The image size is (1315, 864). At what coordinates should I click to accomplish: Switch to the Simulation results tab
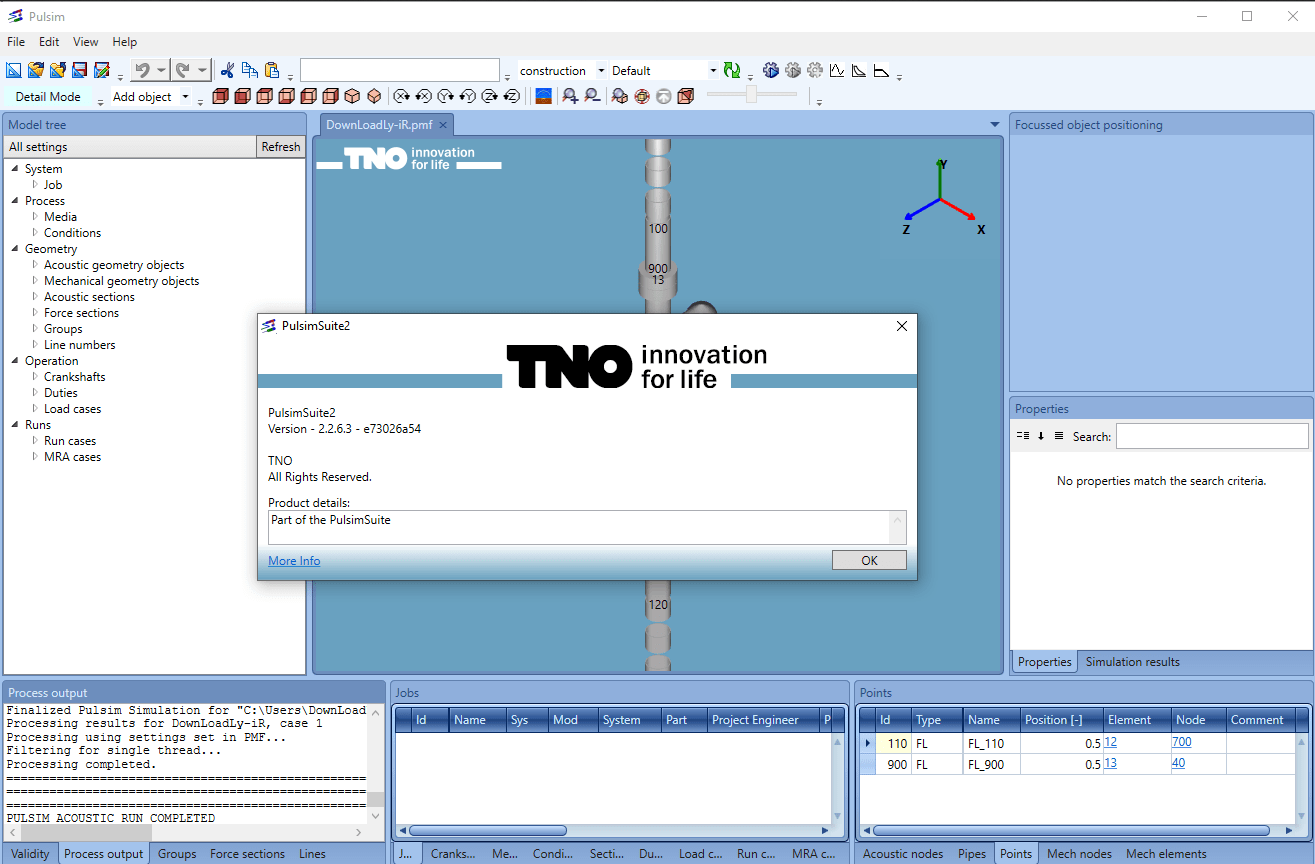(x=1133, y=662)
